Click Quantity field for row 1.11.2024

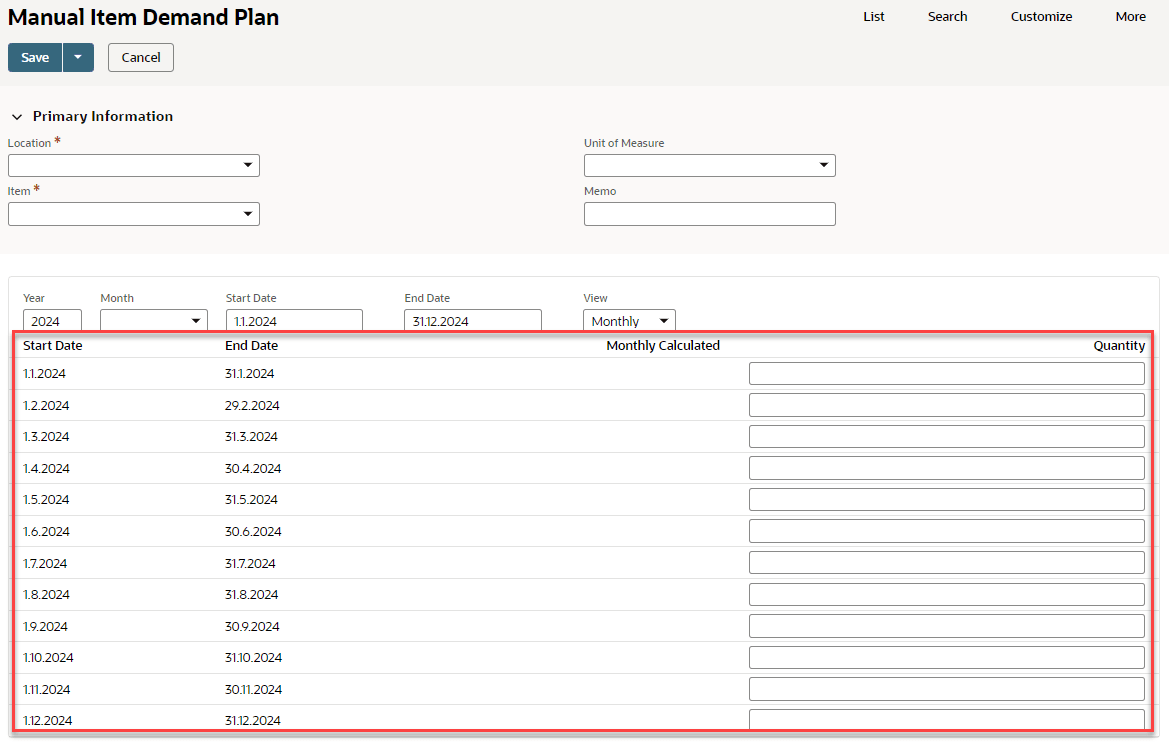pyautogui.click(x=946, y=689)
